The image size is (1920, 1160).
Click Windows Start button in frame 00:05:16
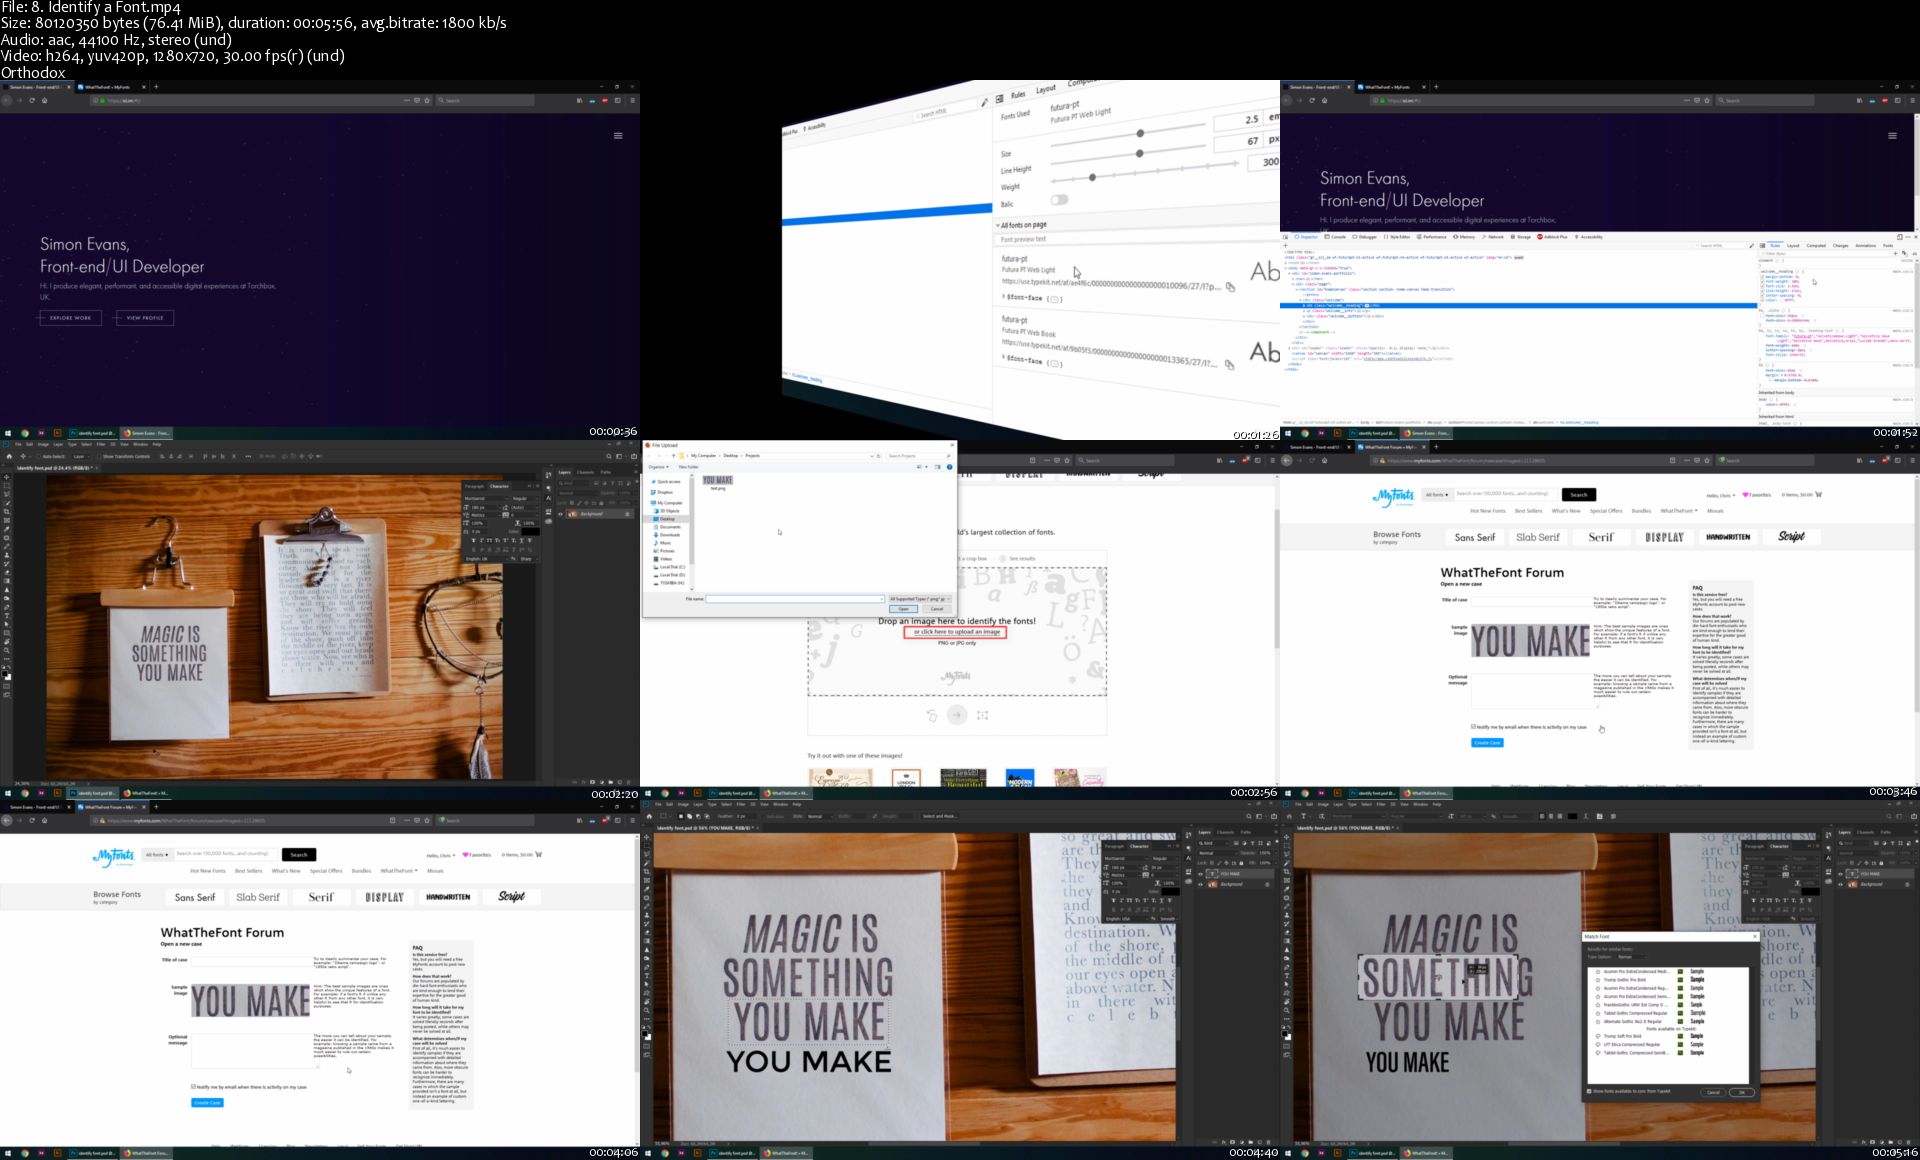click(x=1288, y=1153)
